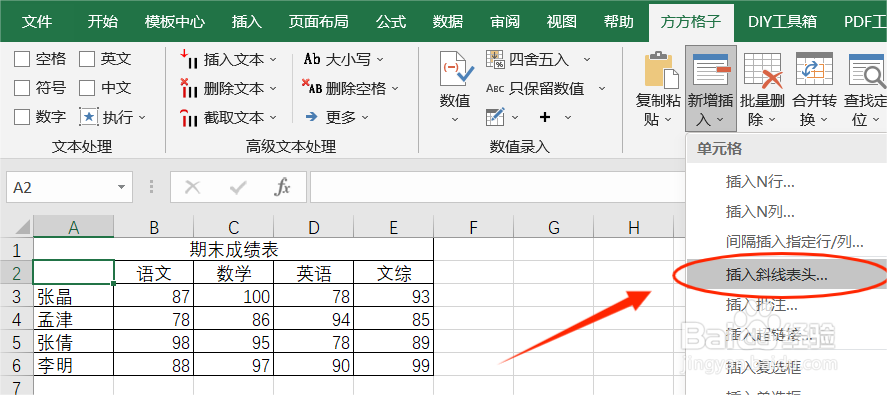Open the 大小写 dropdown arrow
887x395 pixels.
(x=380, y=59)
